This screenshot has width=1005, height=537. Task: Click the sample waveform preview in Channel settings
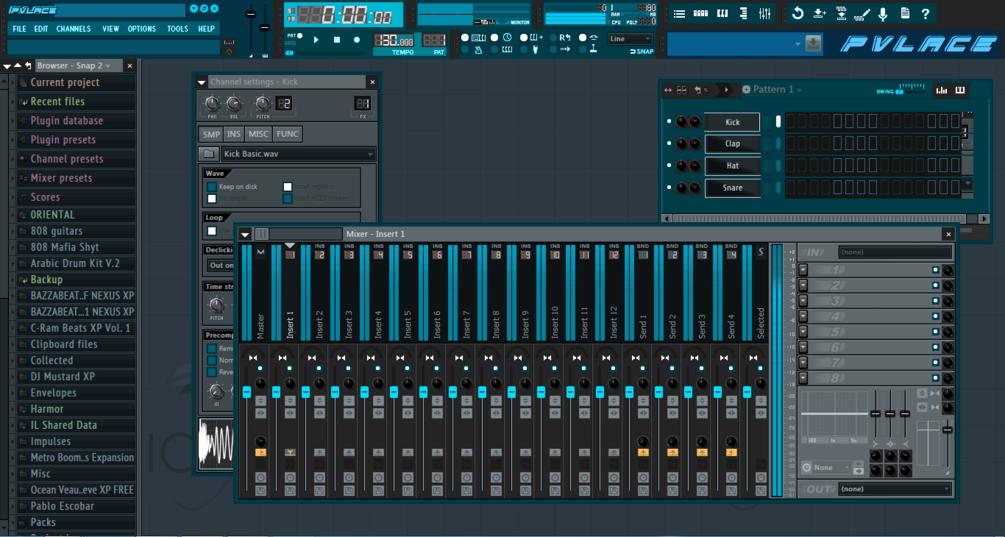click(216, 444)
